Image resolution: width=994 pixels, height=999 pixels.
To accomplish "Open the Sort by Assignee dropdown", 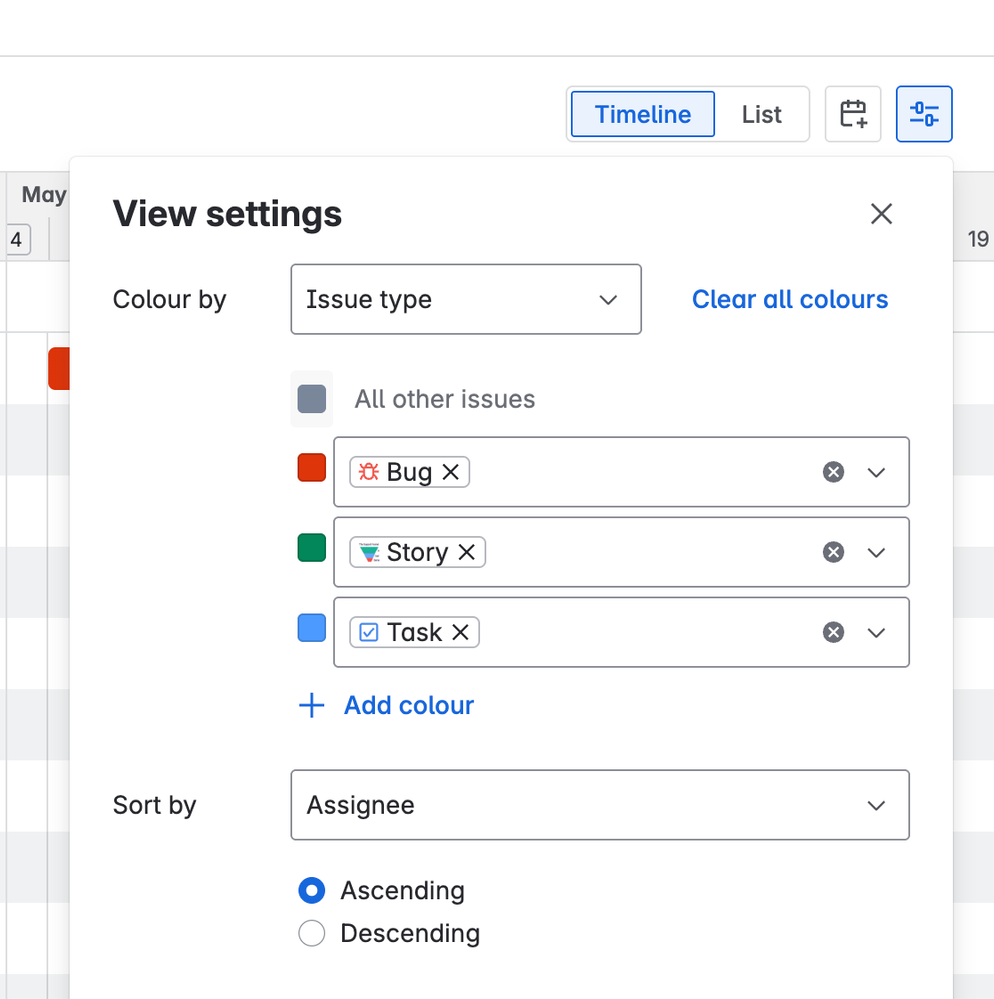I will (x=600, y=805).
